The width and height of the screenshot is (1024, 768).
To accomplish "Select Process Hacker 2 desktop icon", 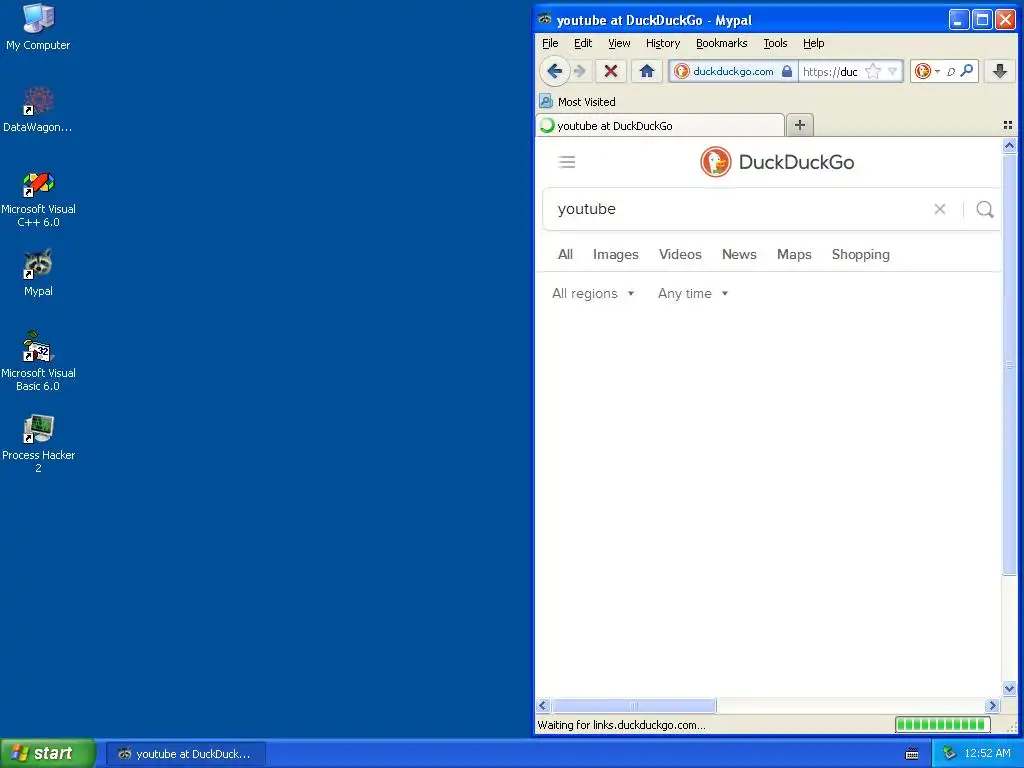I will pos(38,444).
